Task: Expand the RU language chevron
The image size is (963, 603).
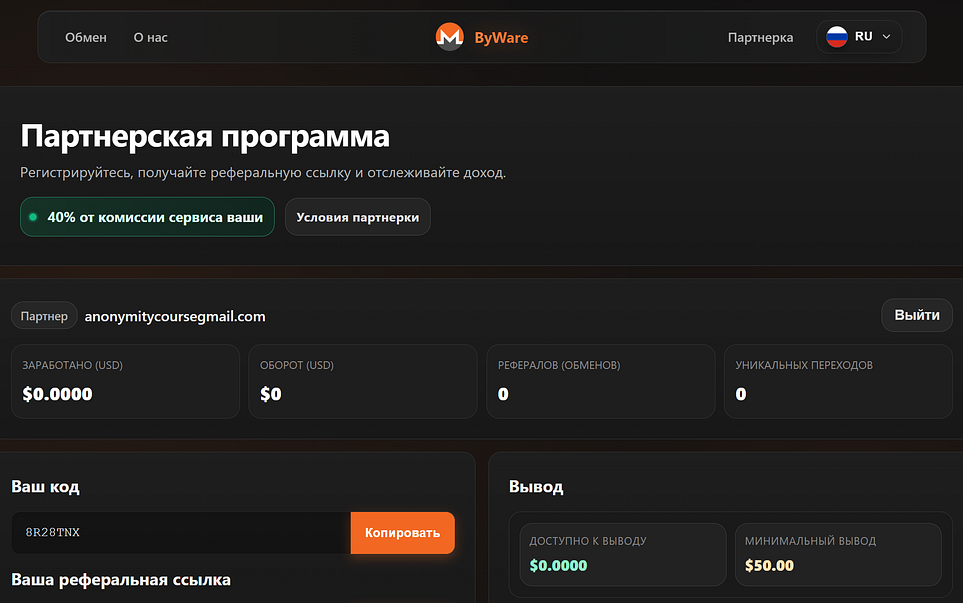Action: coord(886,37)
